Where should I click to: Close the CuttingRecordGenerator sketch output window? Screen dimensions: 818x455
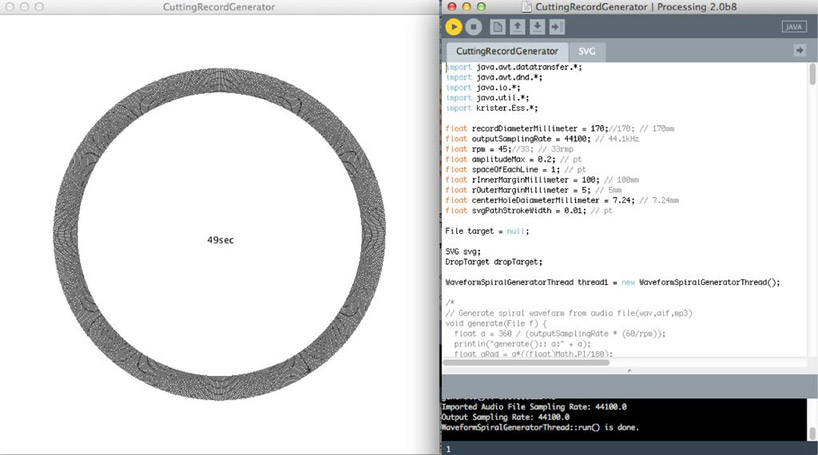[10, 7]
